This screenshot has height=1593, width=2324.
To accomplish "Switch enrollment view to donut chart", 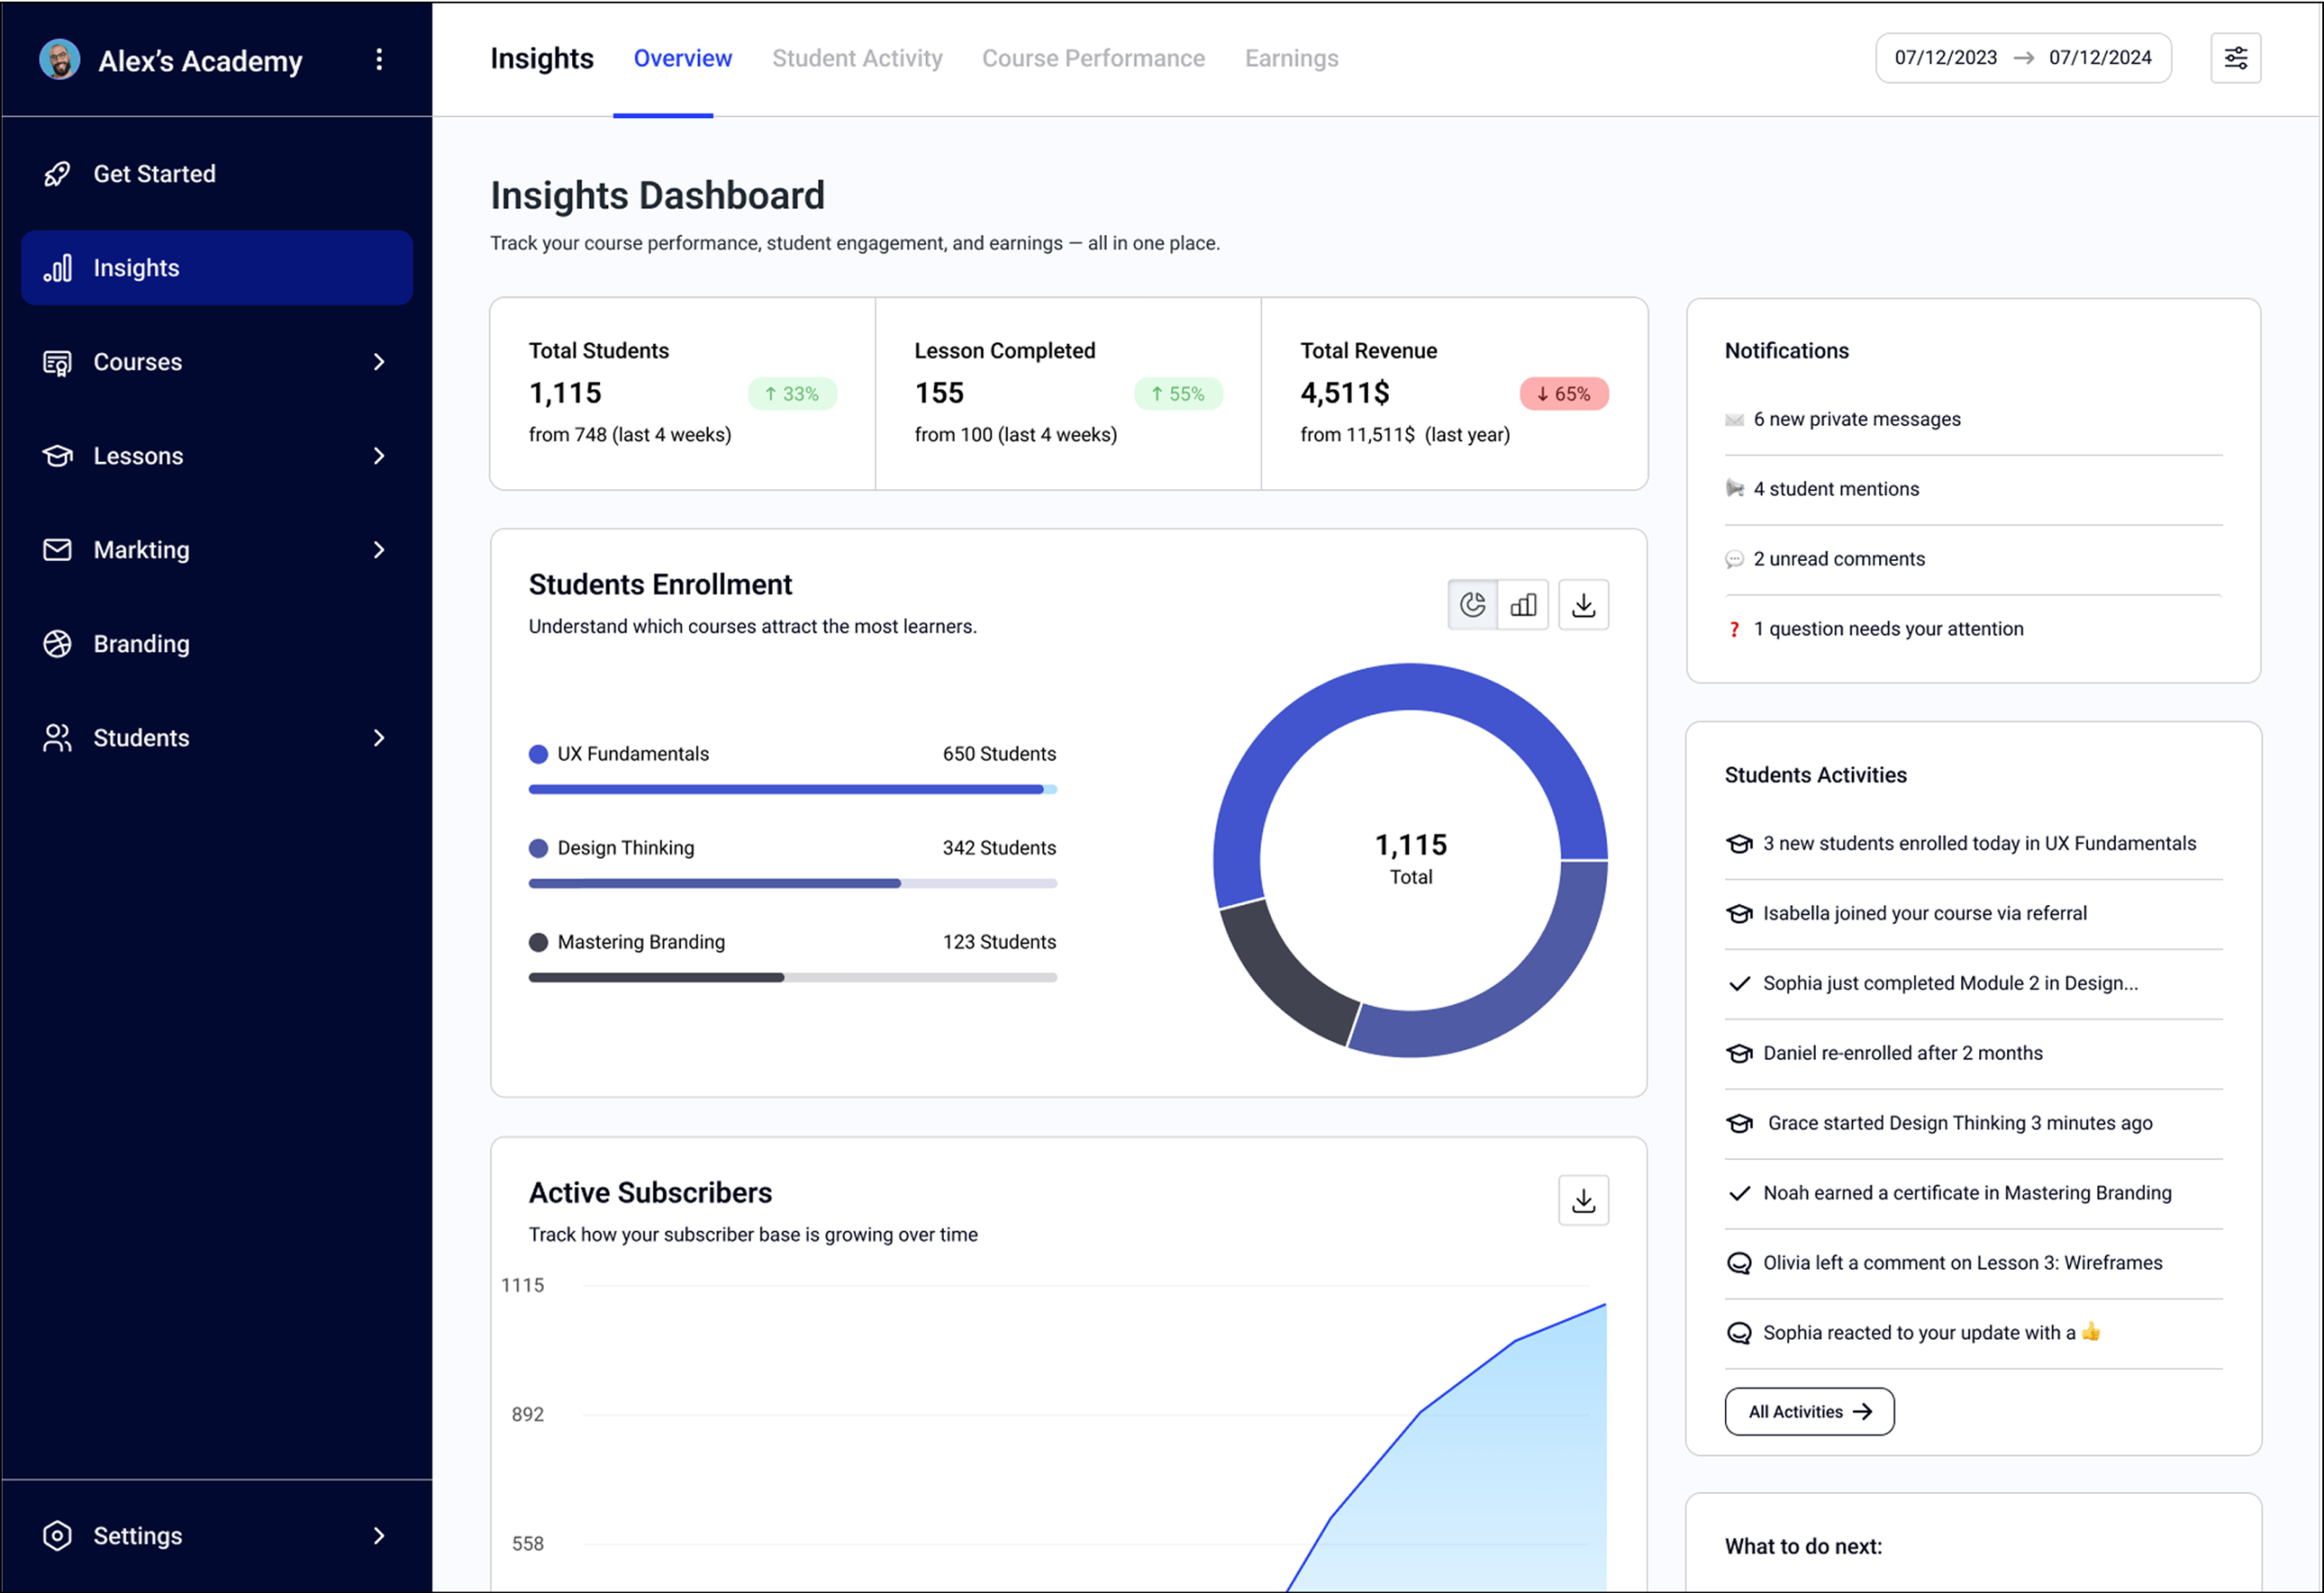I will pyautogui.click(x=1472, y=605).
